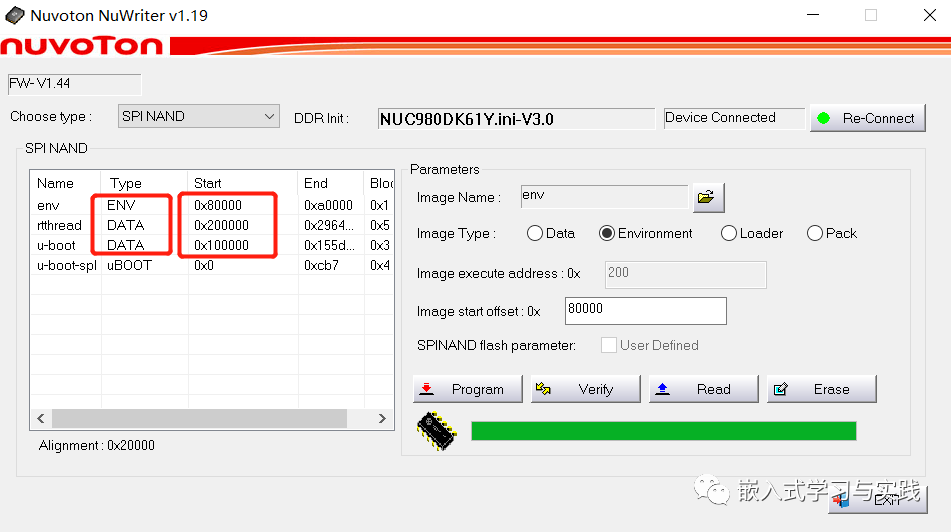Click the table's right scroll arrow
This screenshot has width=951, height=532.
[382, 419]
